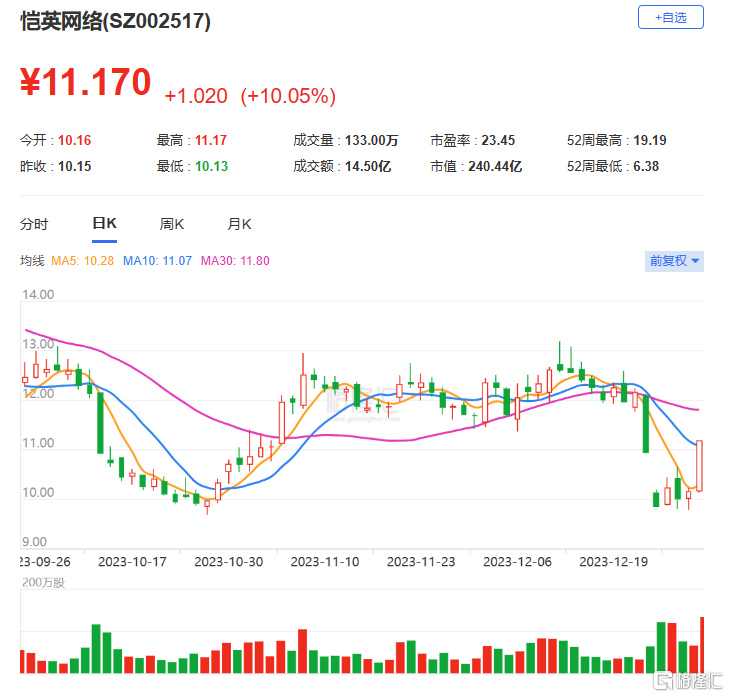Click the 2023-12-06 date axis label
Image resolution: width=729 pixels, height=697 pixels.
coord(517,562)
